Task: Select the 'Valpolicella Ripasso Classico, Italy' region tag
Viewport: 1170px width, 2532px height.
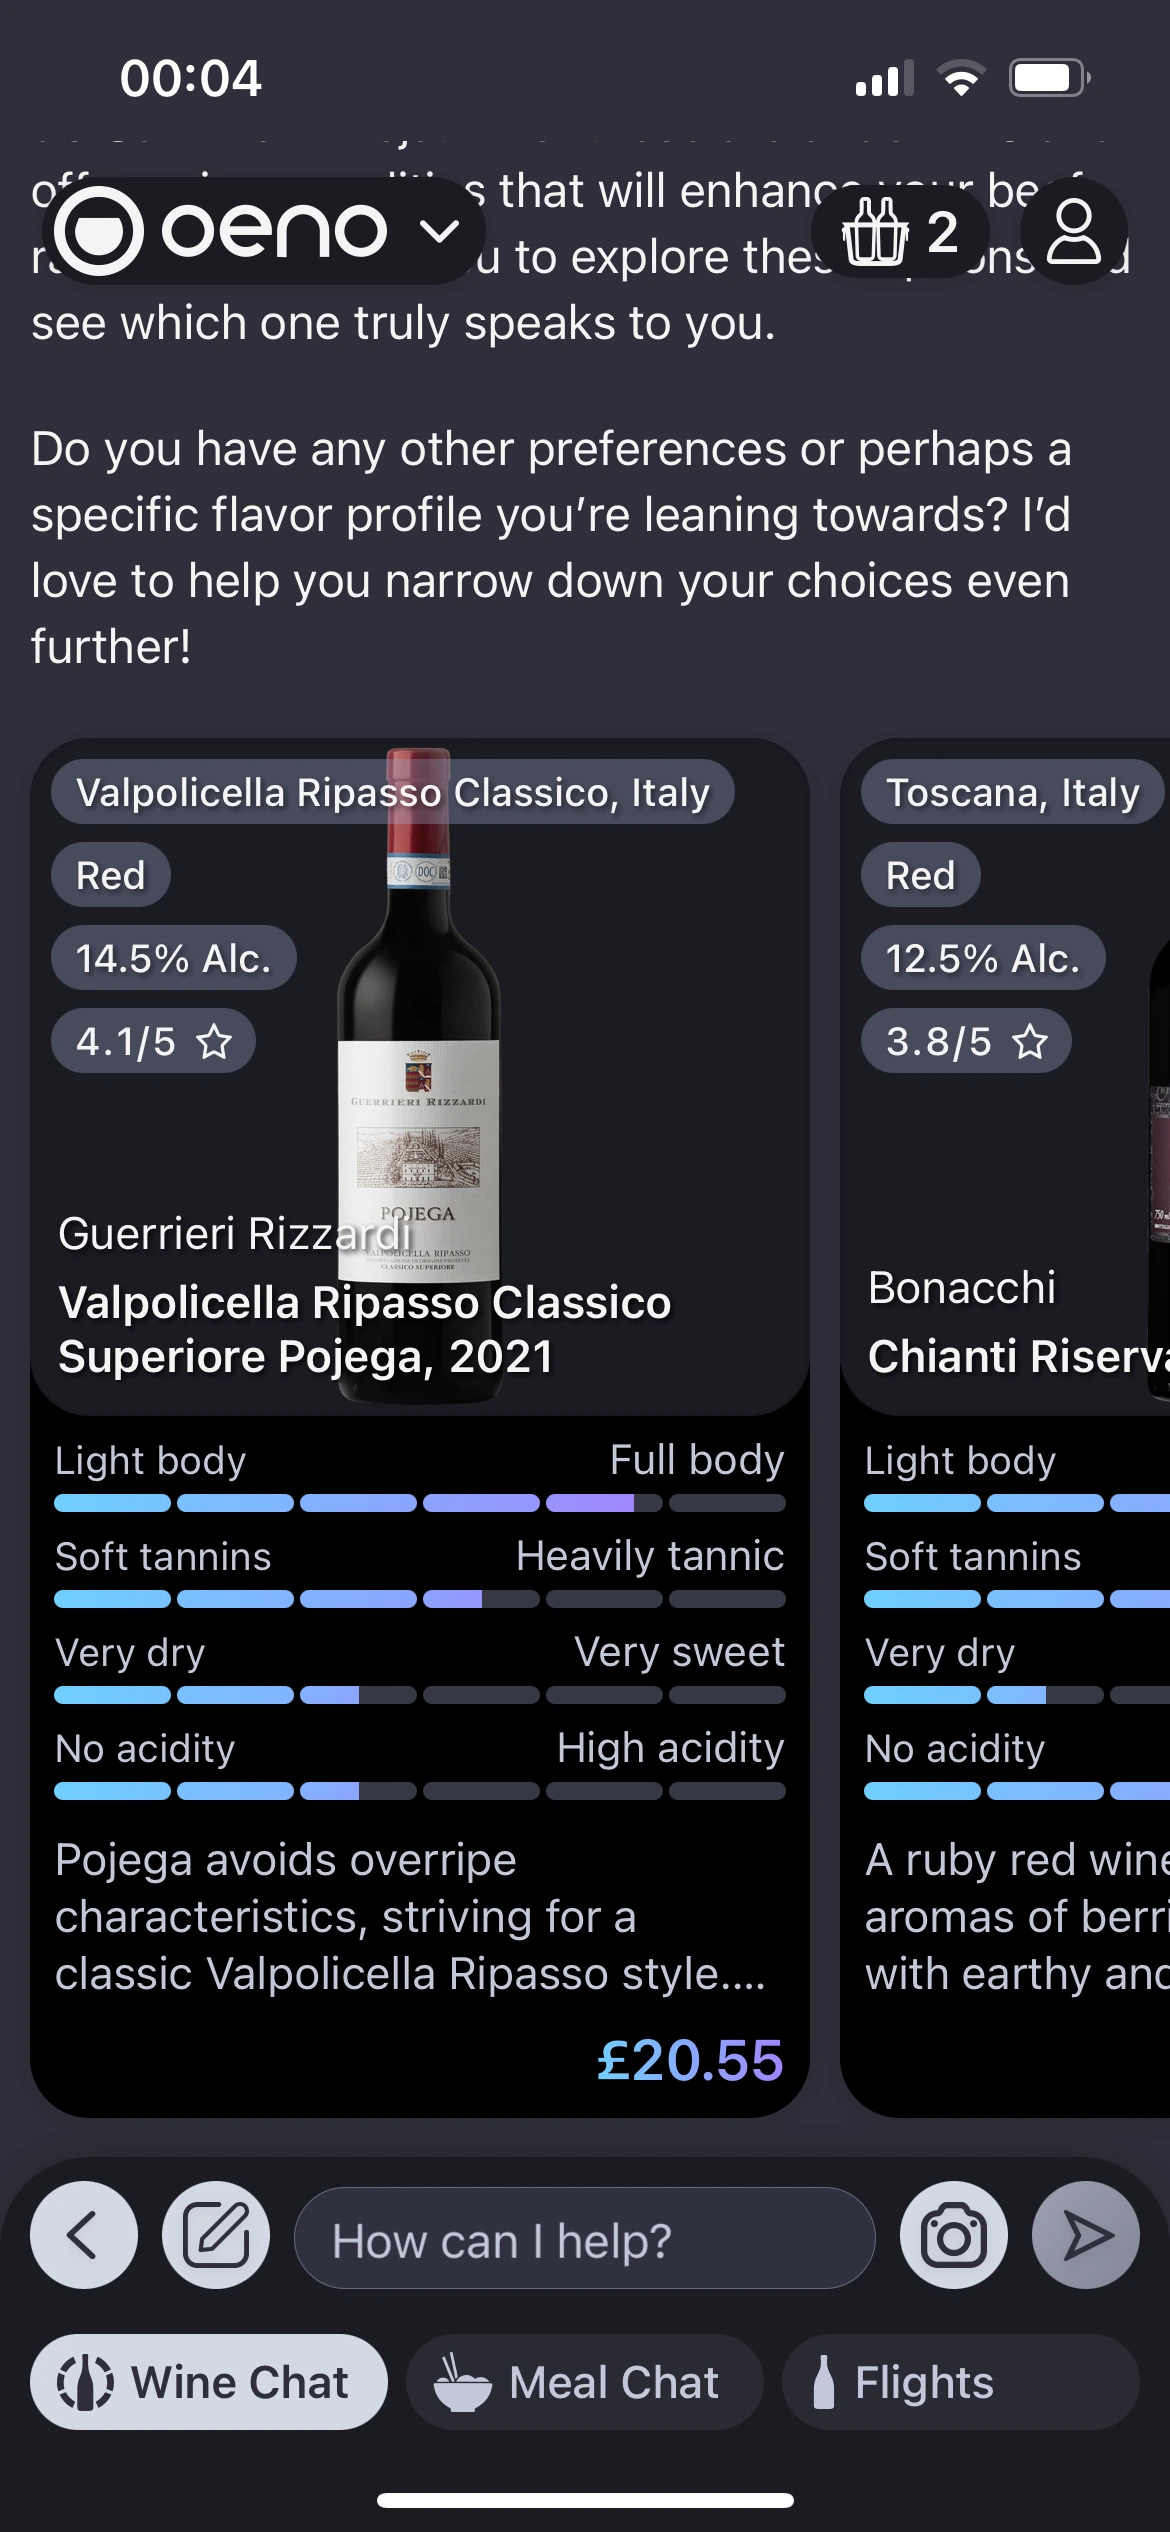Action: [393, 792]
